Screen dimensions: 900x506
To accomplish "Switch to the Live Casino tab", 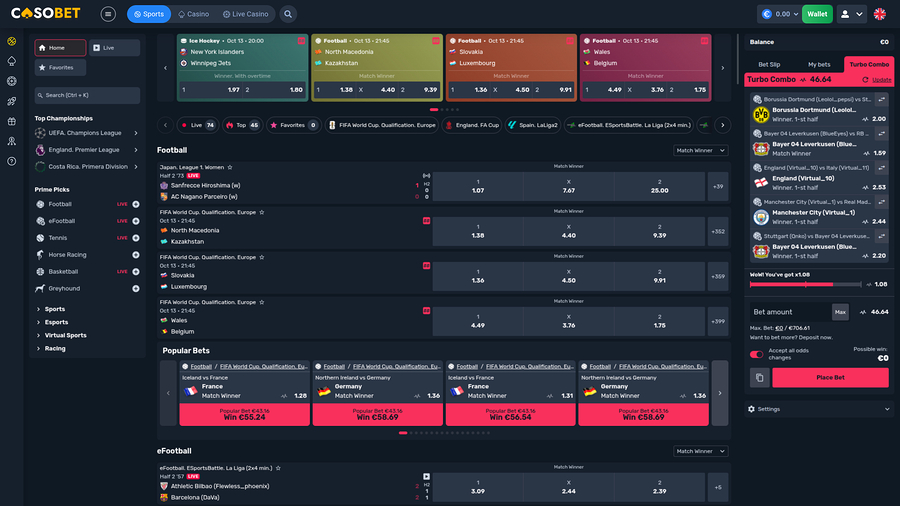I will pos(247,14).
